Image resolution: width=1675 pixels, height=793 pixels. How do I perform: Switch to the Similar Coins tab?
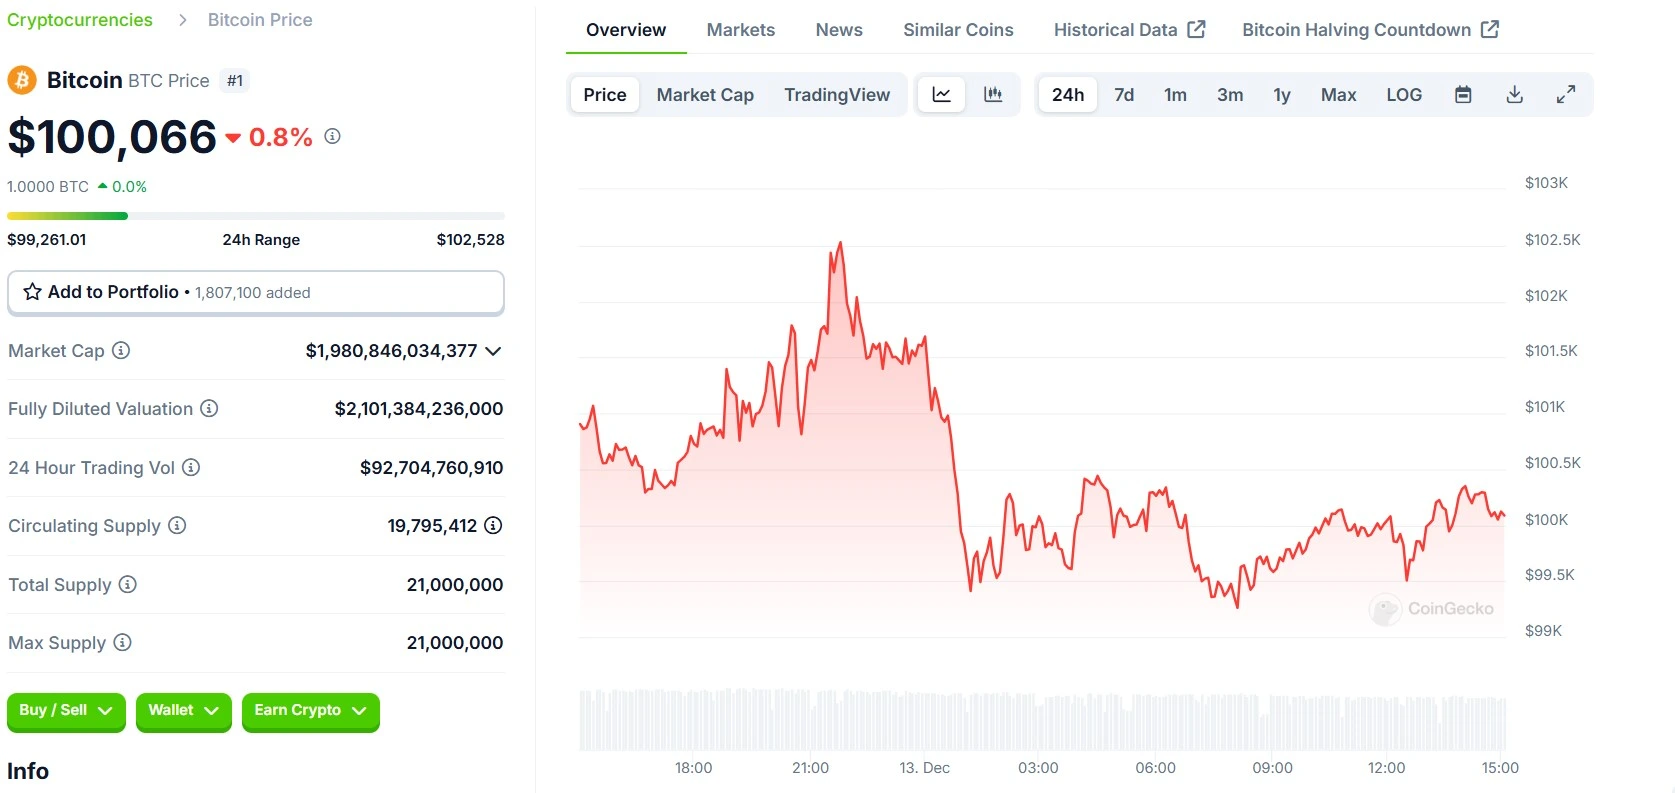(958, 30)
